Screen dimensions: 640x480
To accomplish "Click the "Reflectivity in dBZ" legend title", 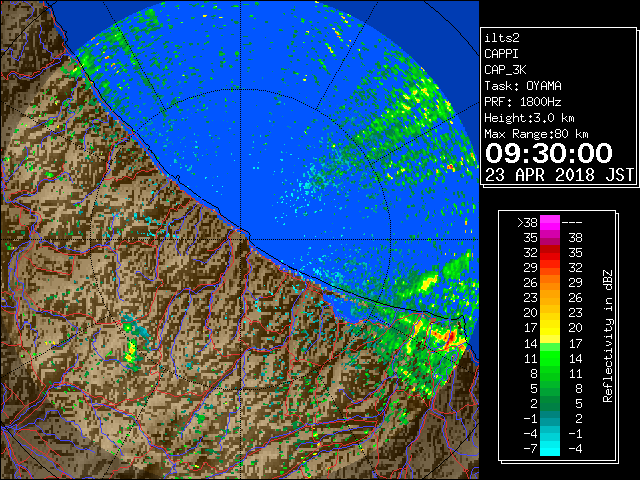I will [x=607, y=336].
